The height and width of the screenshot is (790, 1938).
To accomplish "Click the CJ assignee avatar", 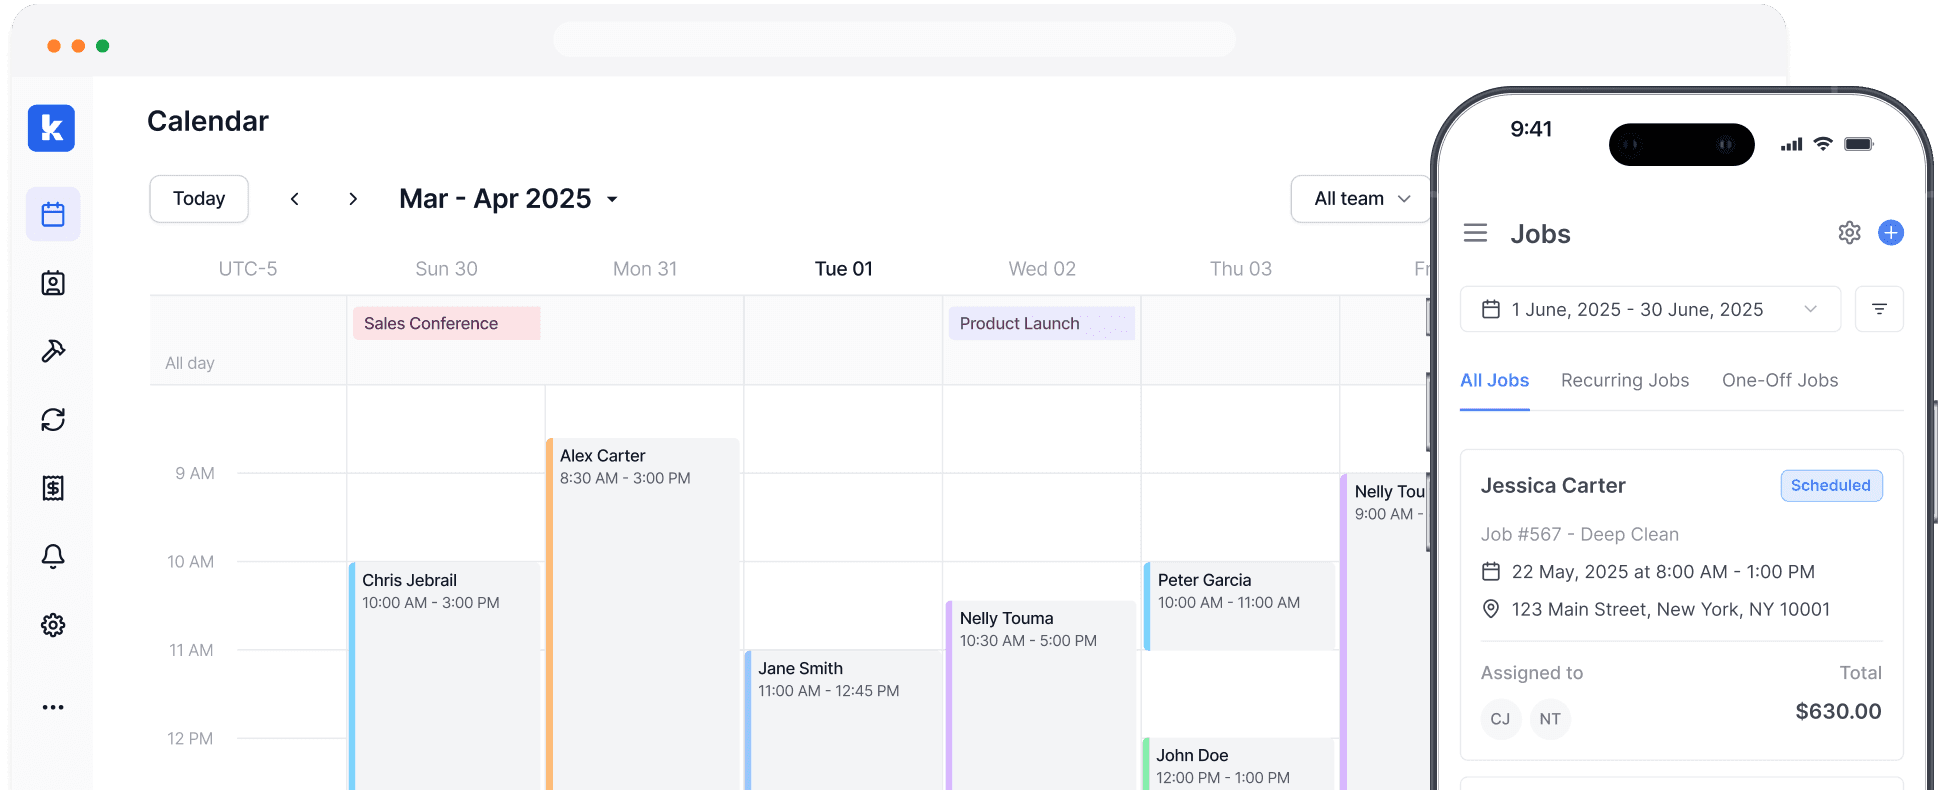I will click(1500, 719).
